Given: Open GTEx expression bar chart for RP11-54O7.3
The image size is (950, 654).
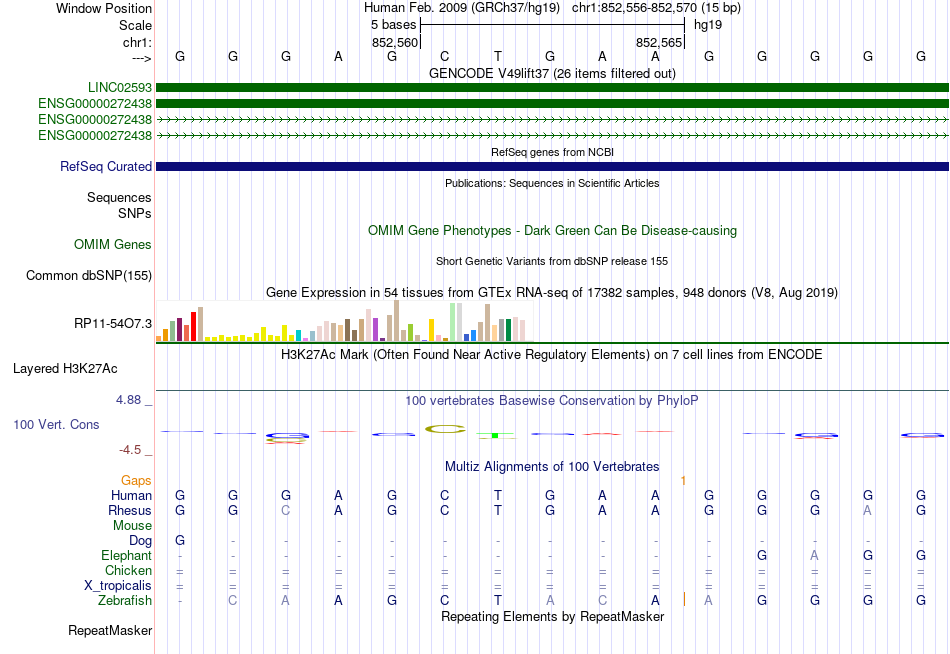Looking at the screenshot, I should tap(344, 321).
